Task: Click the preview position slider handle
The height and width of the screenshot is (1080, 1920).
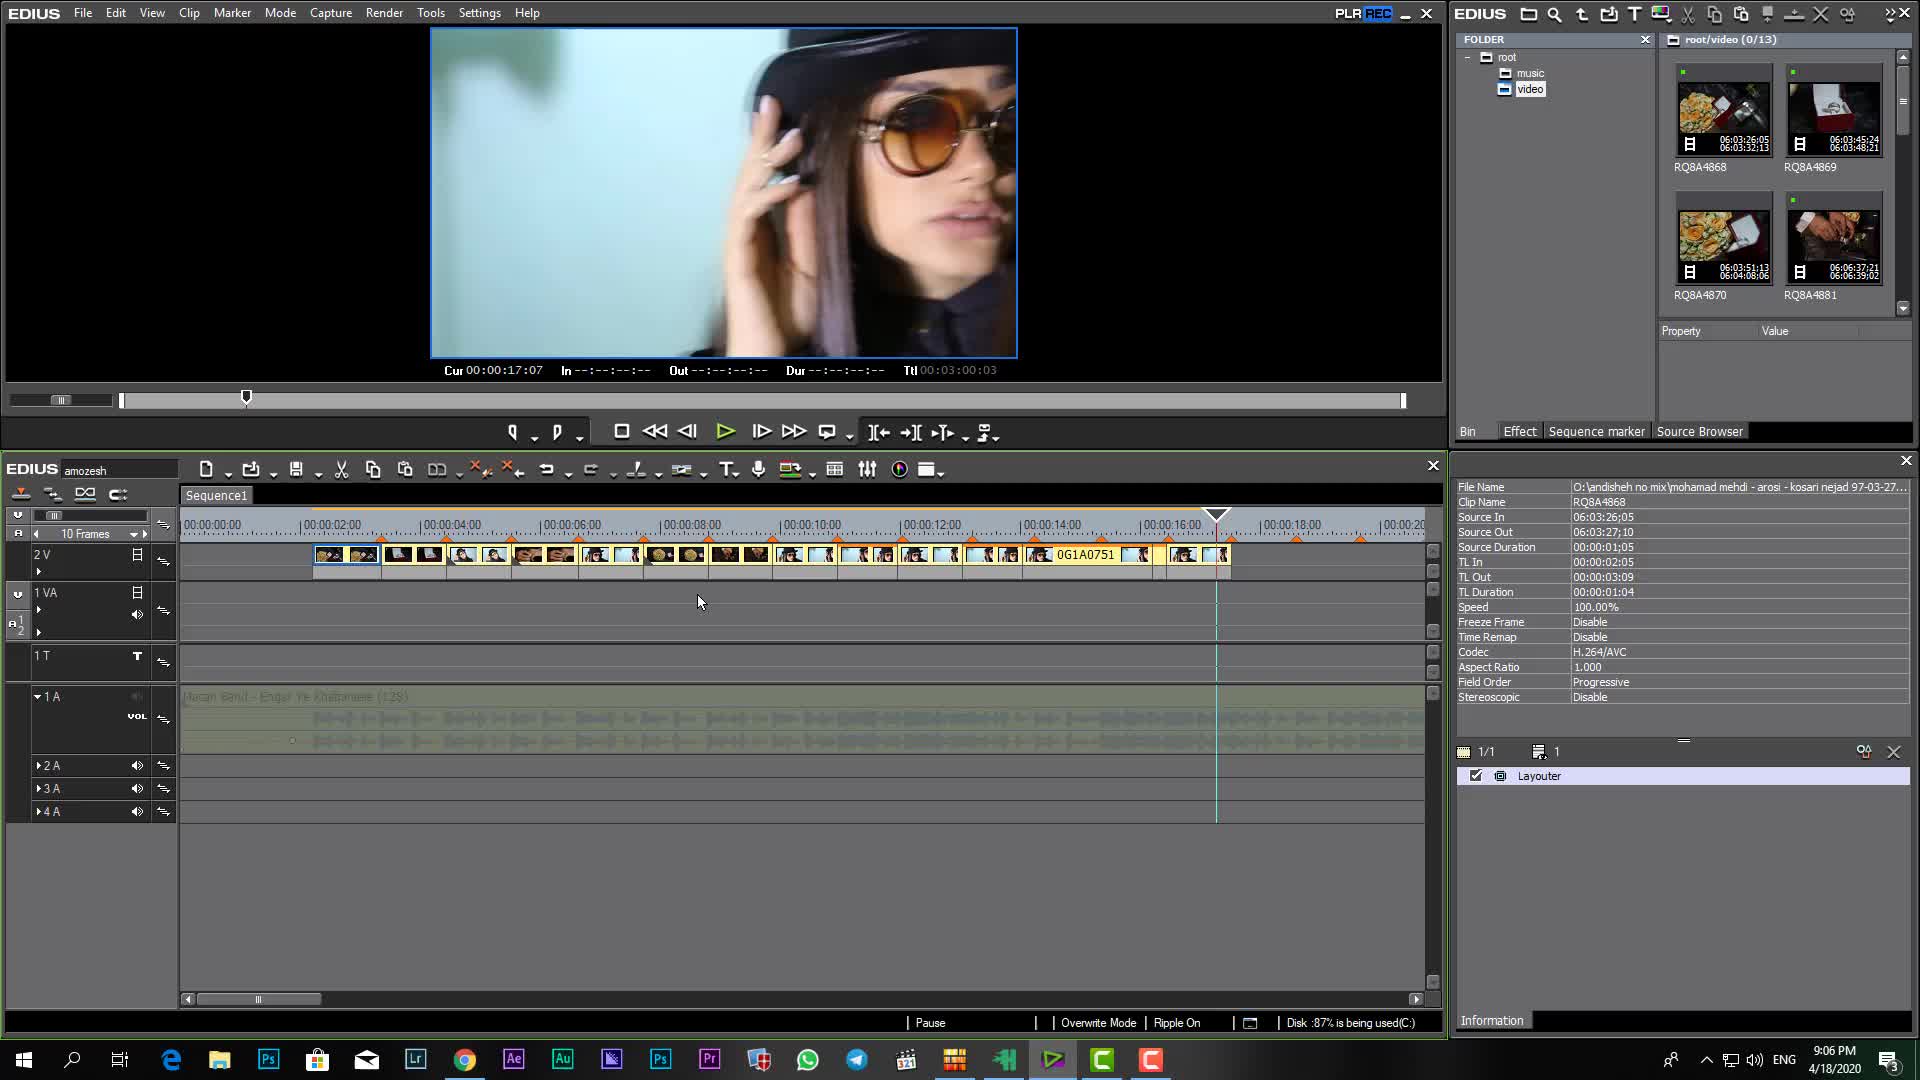Action: click(246, 398)
